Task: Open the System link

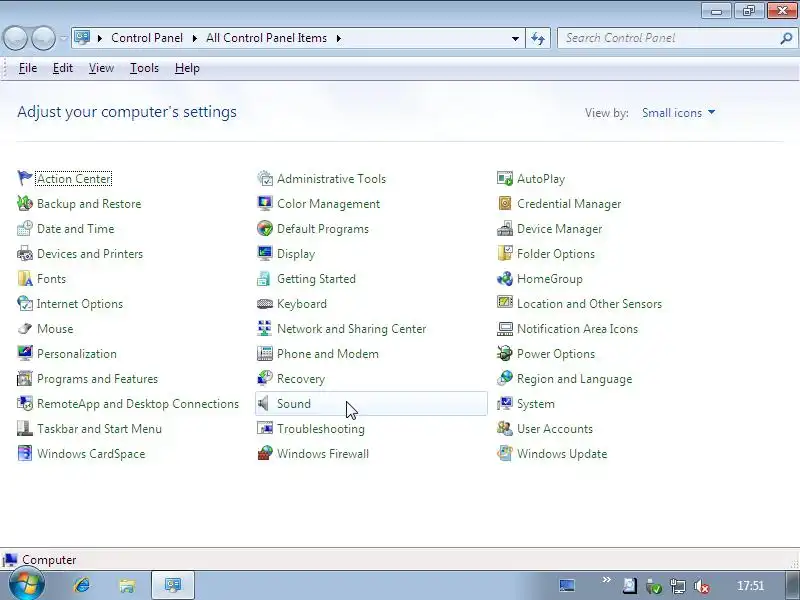Action: click(x=536, y=404)
